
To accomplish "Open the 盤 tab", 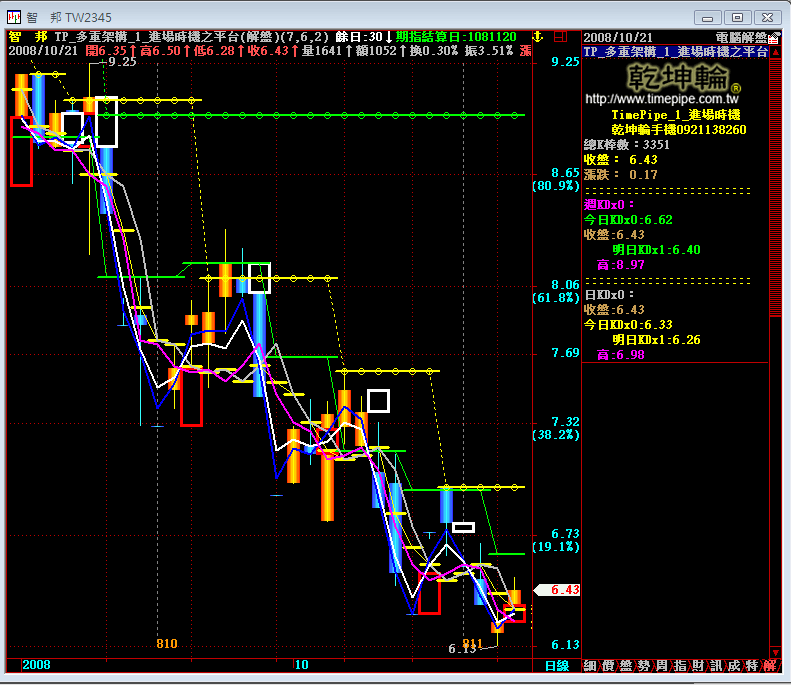I will [626, 665].
